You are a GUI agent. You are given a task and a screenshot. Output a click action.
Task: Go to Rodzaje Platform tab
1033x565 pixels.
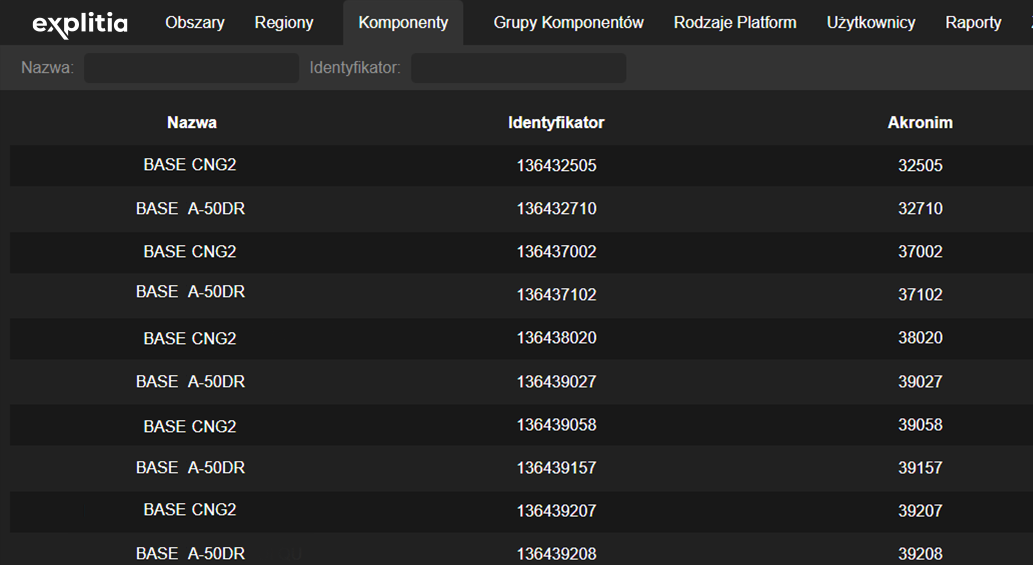pos(735,22)
